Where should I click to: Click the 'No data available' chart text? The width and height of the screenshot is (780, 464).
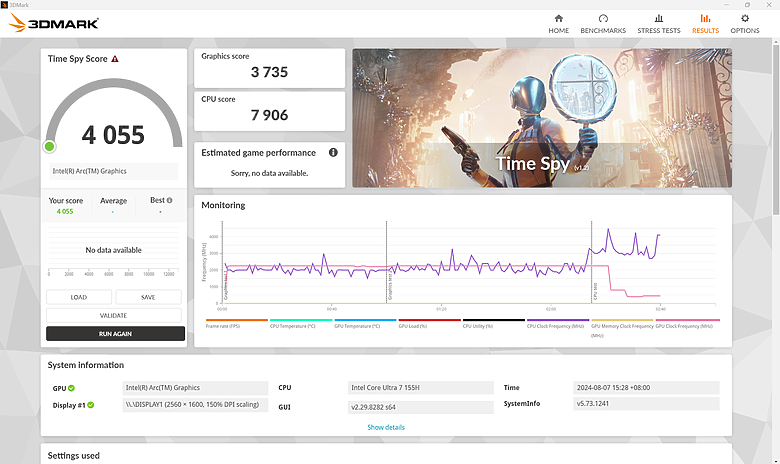pyautogui.click(x=113, y=250)
